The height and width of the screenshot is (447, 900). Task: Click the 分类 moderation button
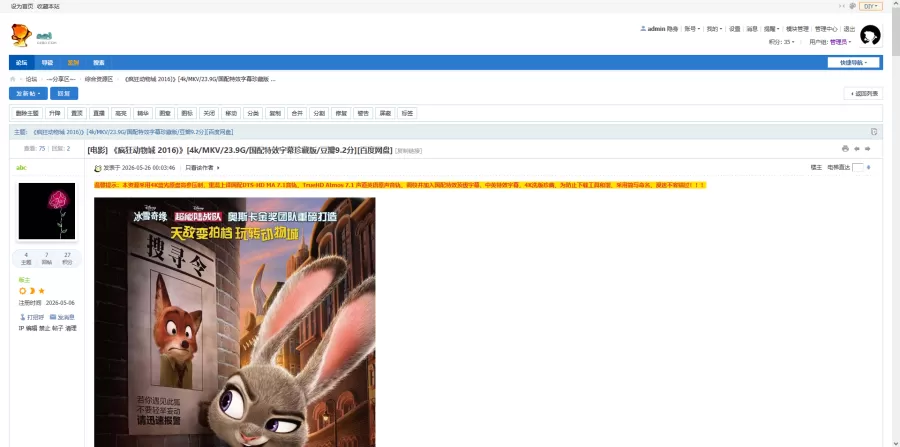(x=253, y=114)
